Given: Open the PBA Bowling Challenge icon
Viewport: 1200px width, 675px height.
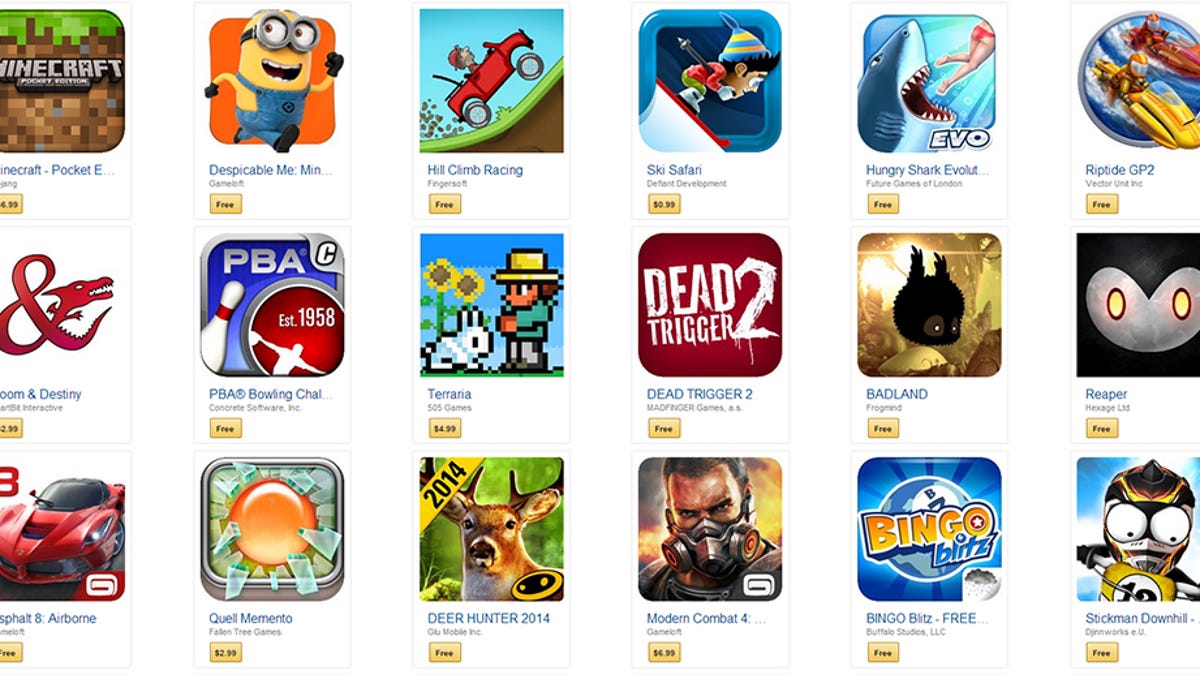Looking at the screenshot, I should [x=272, y=305].
